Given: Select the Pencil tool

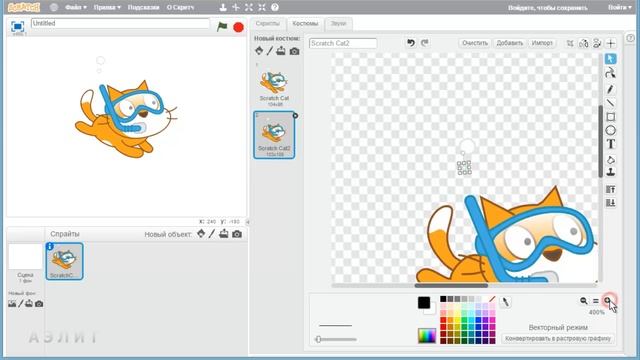Looking at the screenshot, I should [x=610, y=89].
